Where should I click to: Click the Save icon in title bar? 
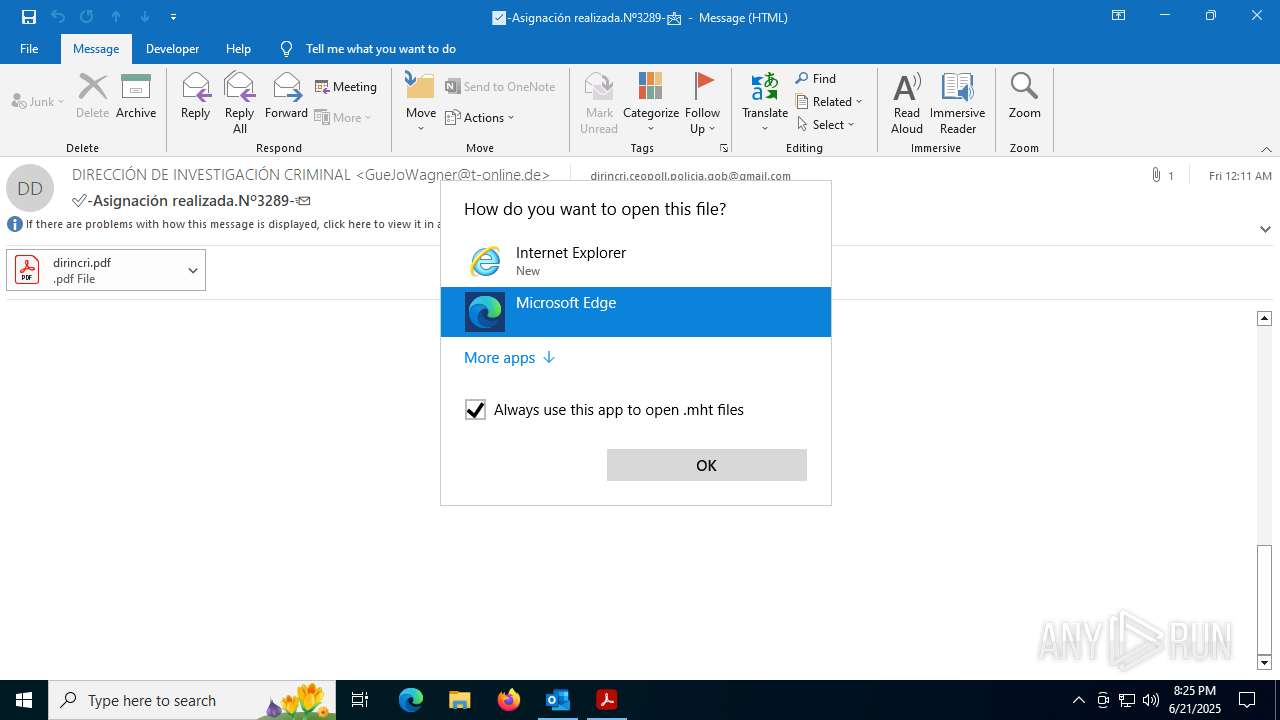point(29,17)
